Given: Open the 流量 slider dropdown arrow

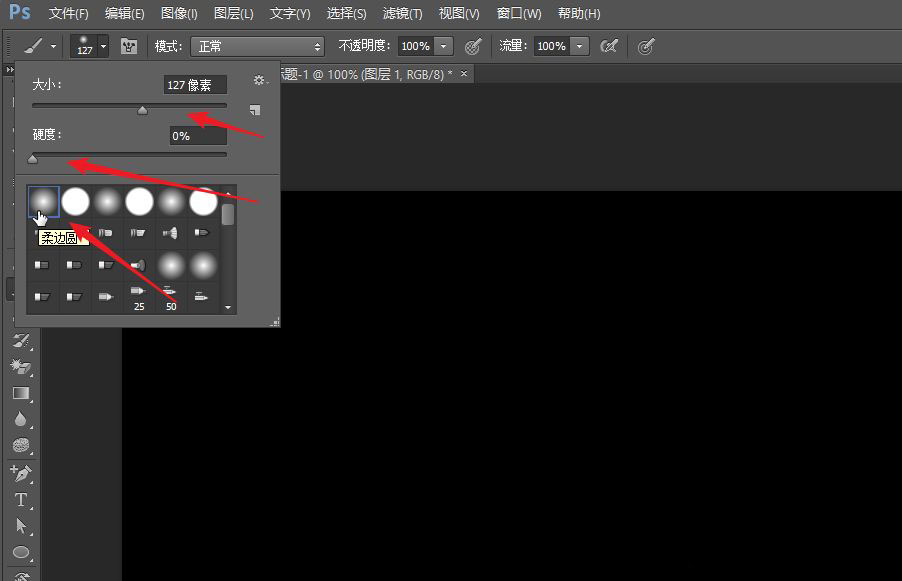Looking at the screenshot, I should coord(580,46).
